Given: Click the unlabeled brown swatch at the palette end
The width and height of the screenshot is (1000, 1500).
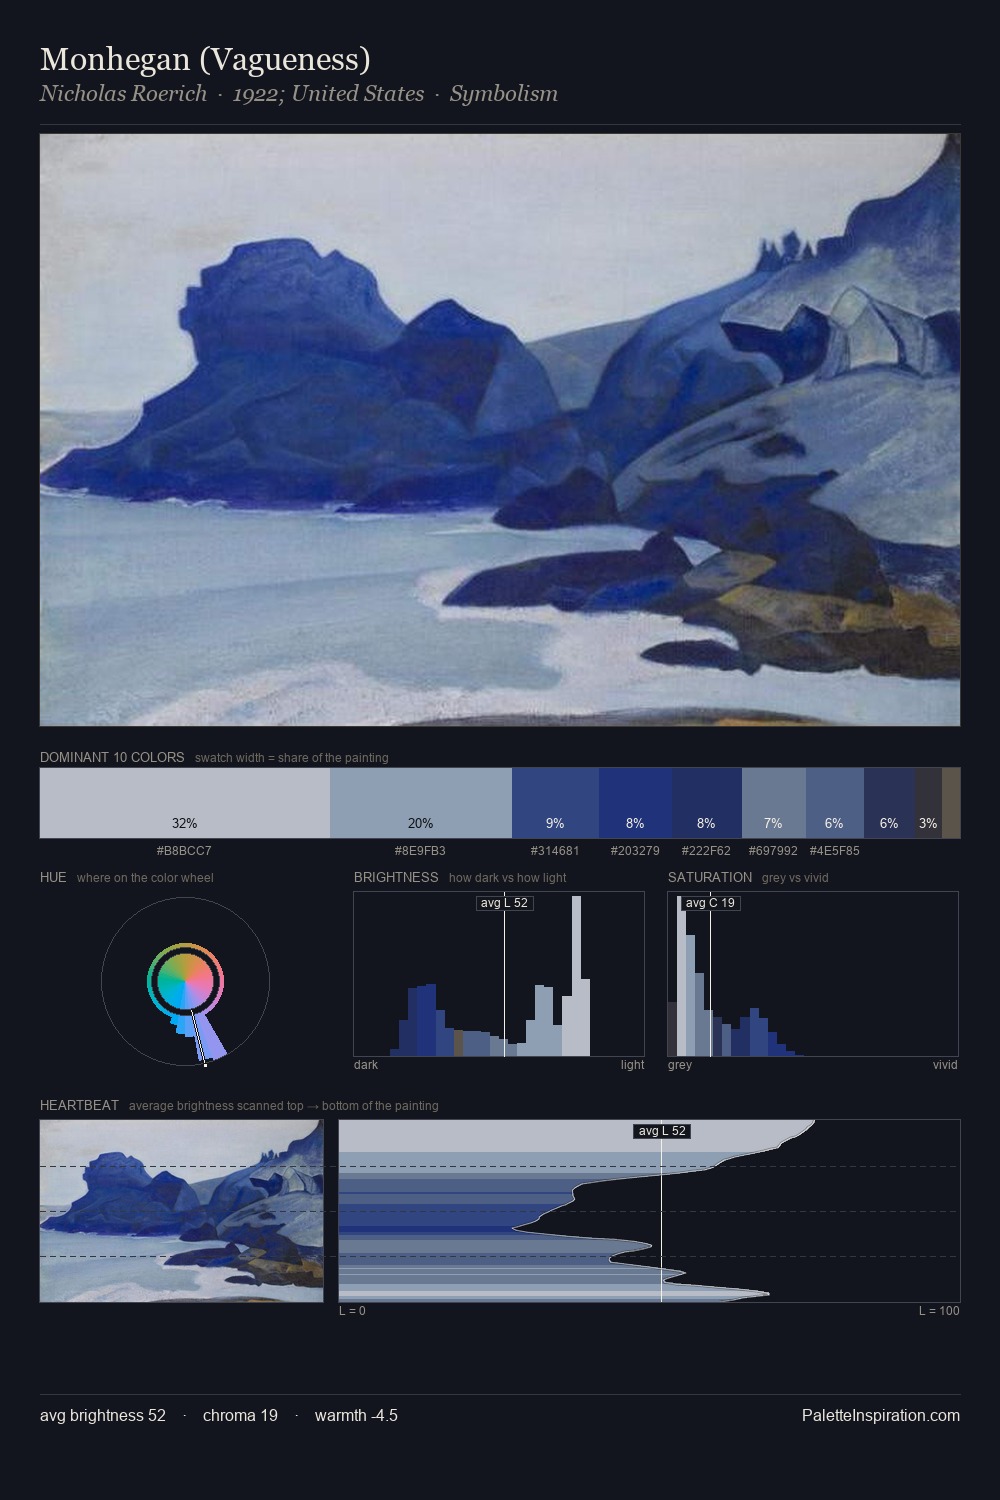Looking at the screenshot, I should pos(951,802).
